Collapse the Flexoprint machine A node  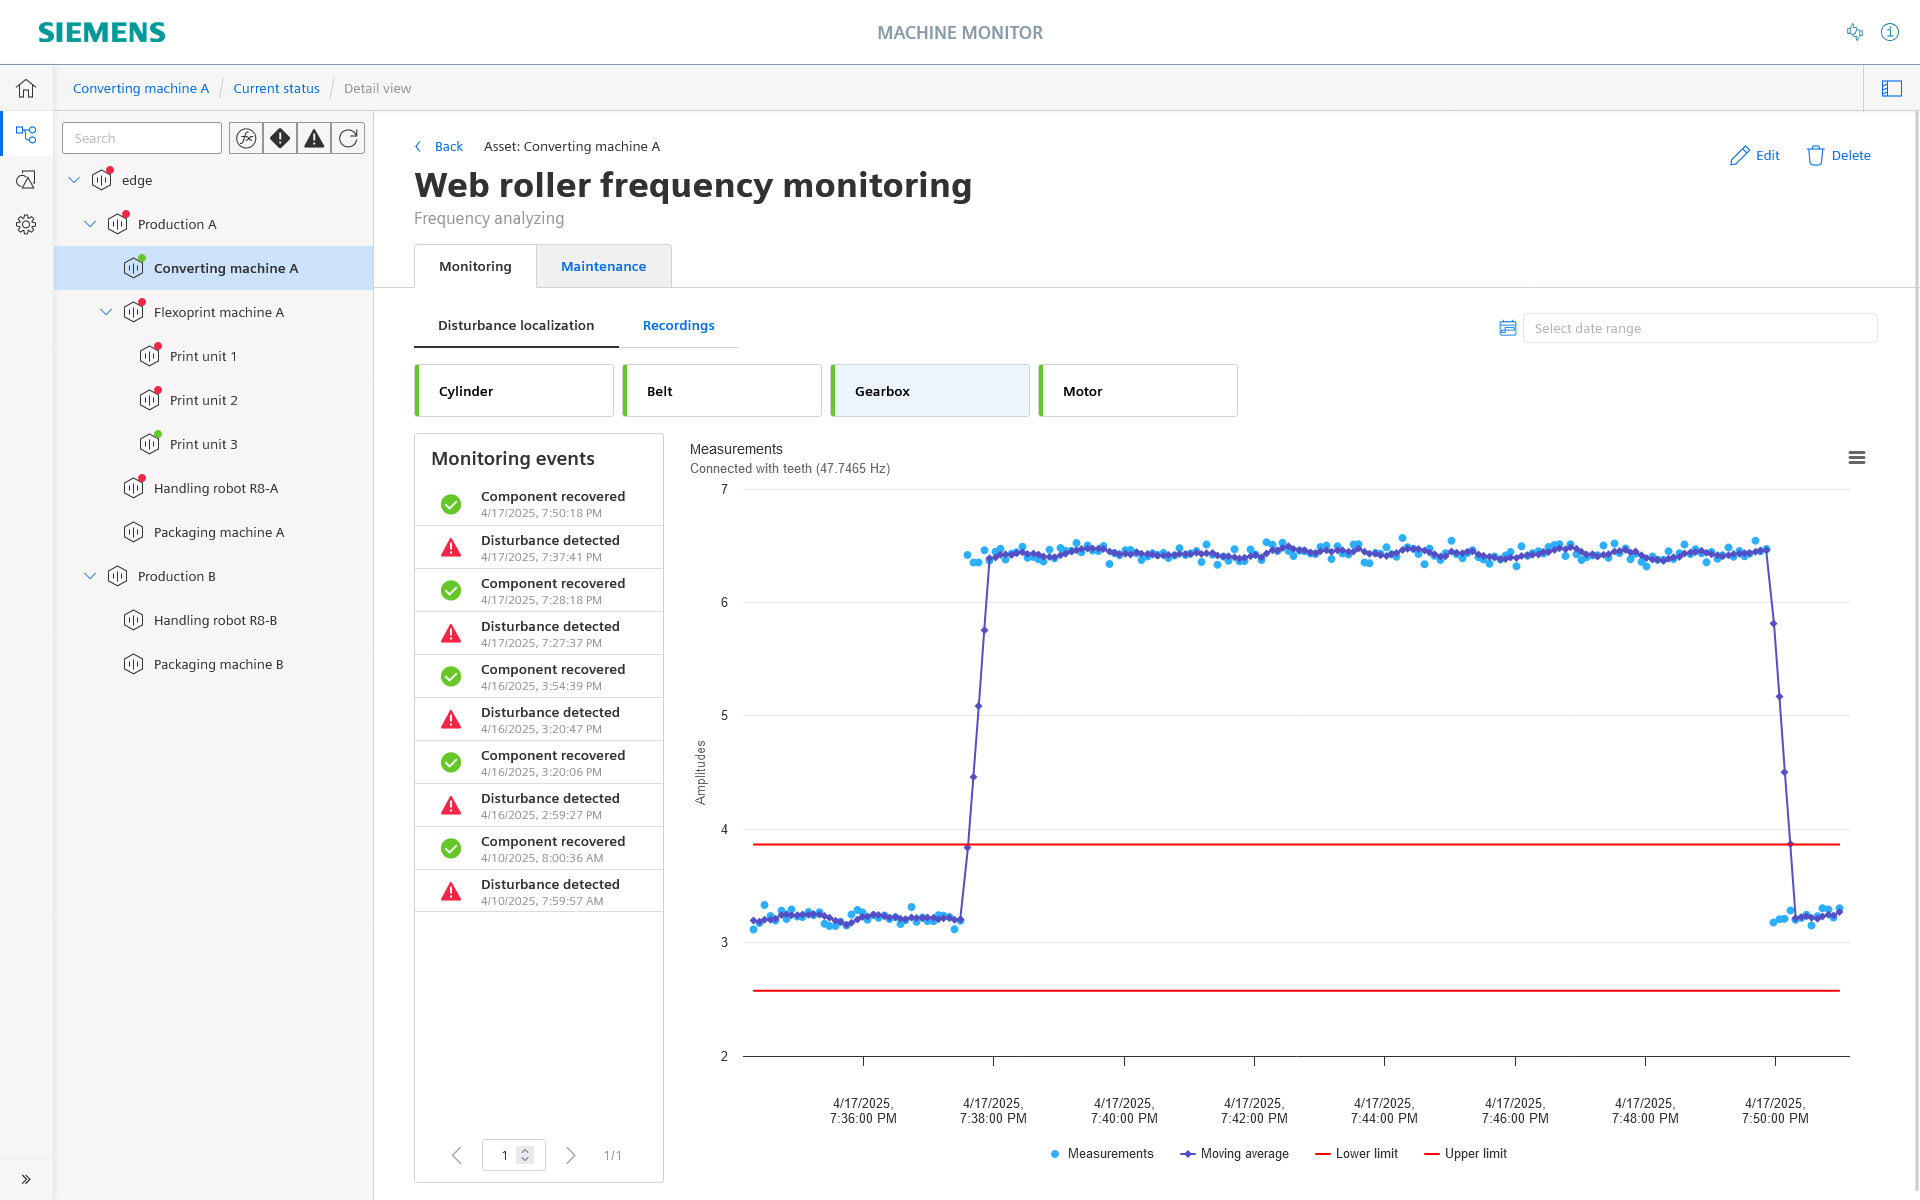[106, 312]
